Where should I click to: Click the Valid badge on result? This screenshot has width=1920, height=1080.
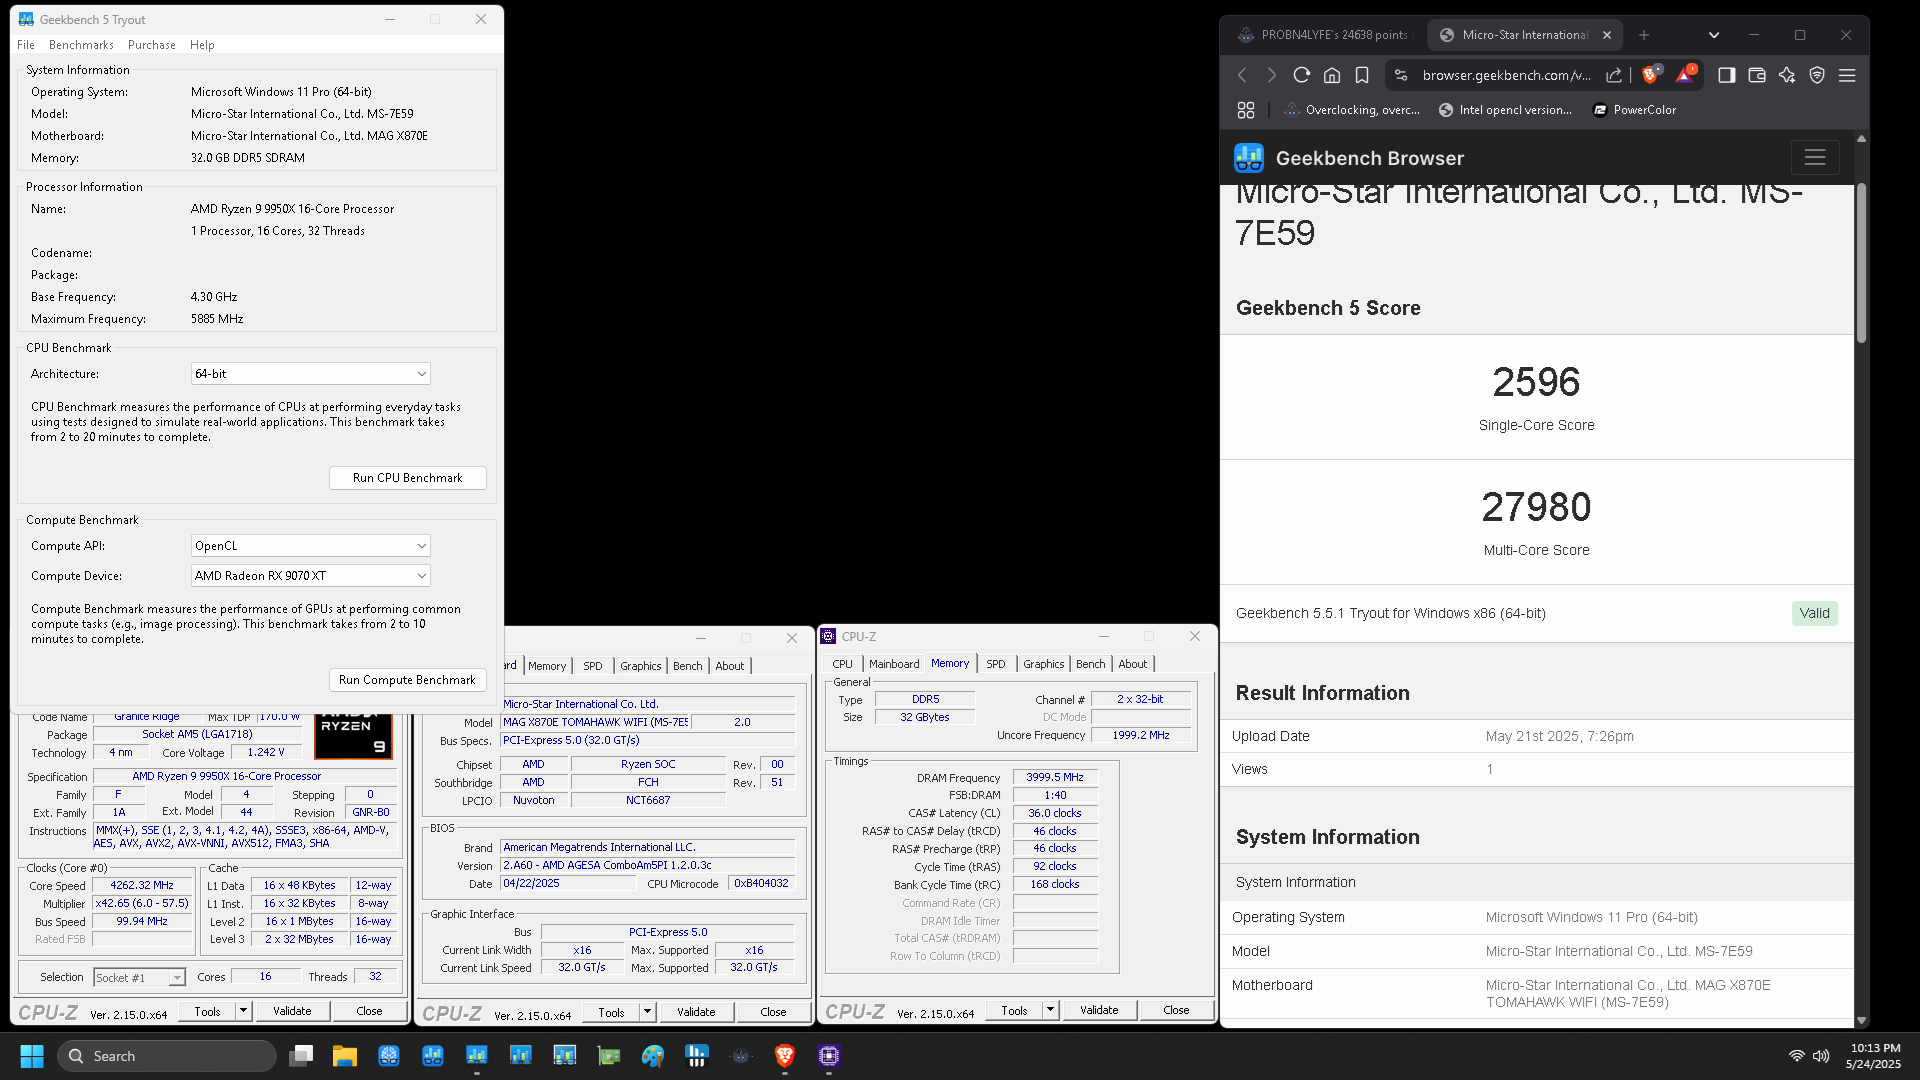[1814, 614]
